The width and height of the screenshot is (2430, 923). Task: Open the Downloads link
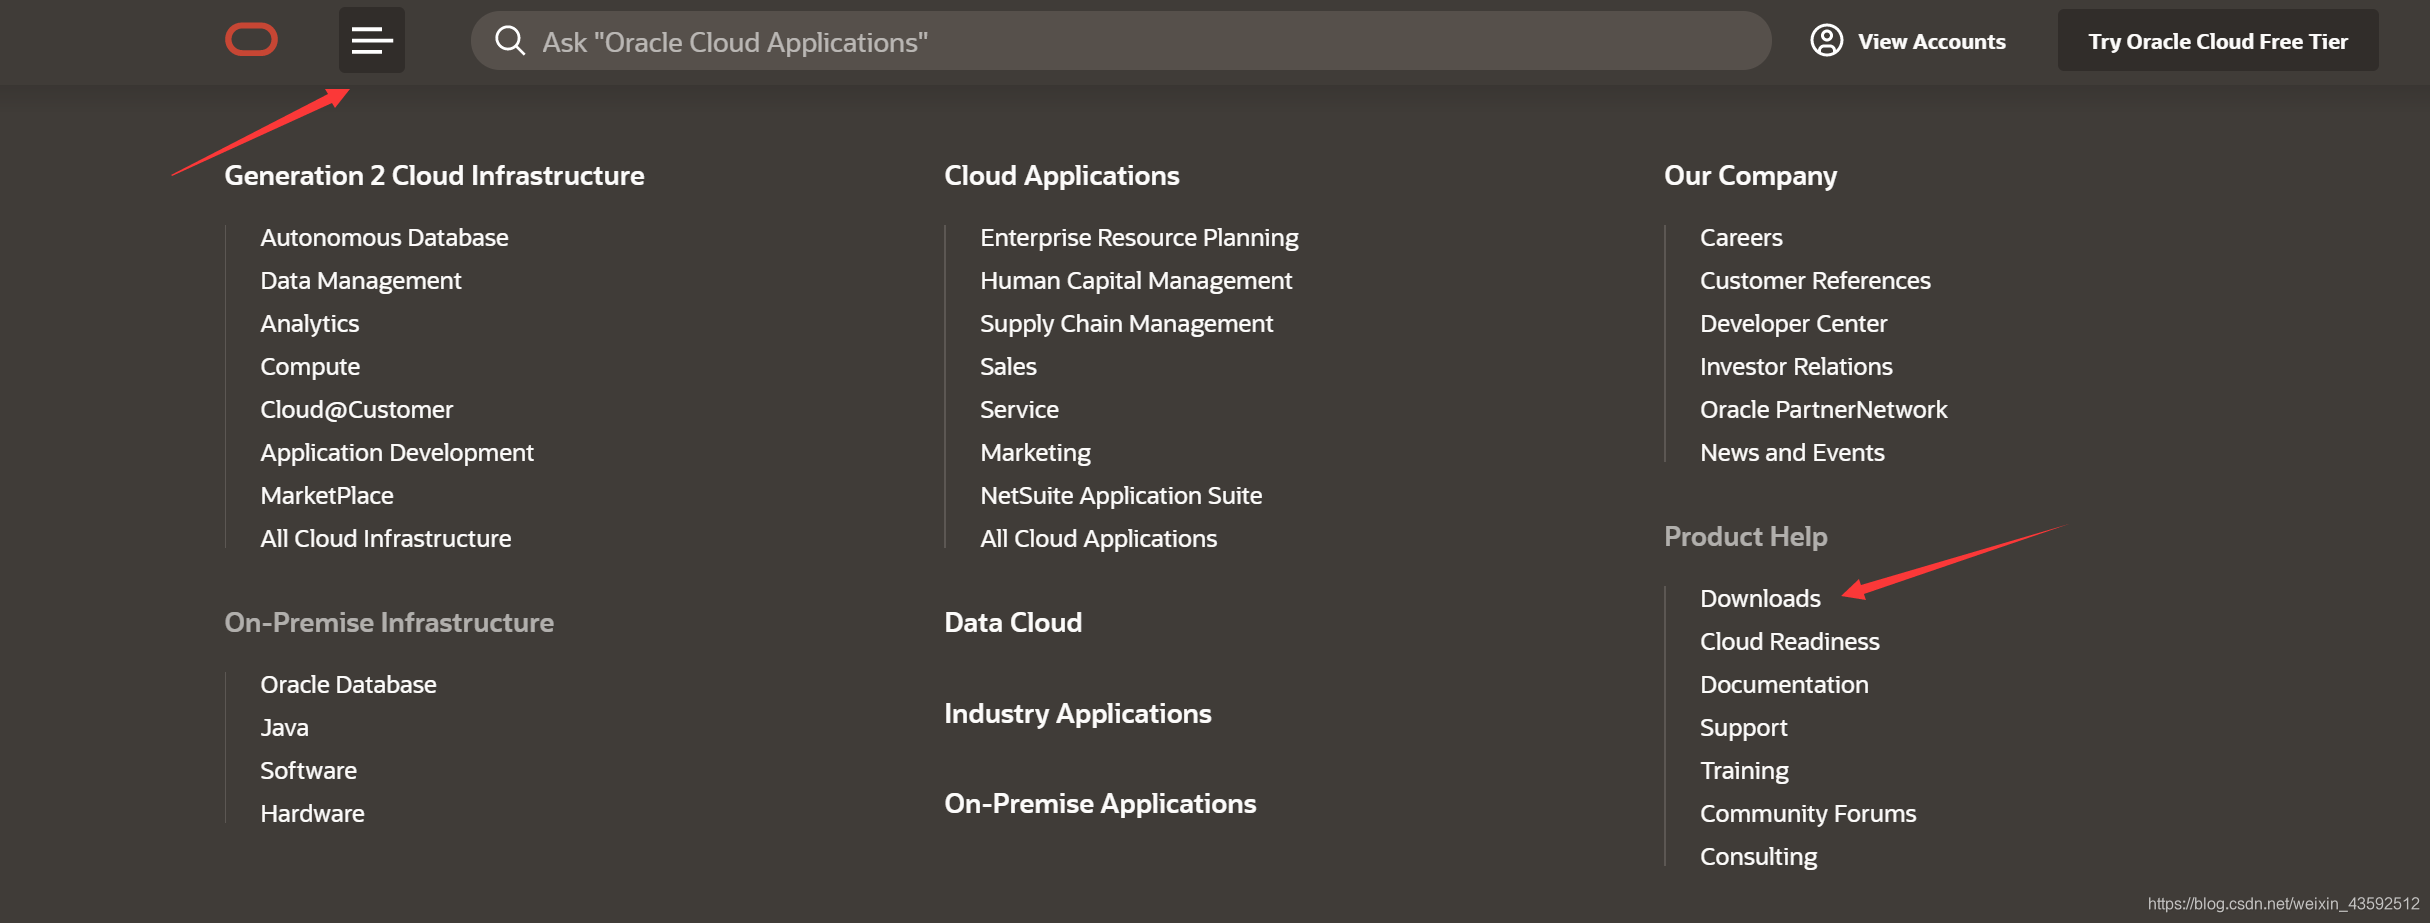(x=1760, y=598)
